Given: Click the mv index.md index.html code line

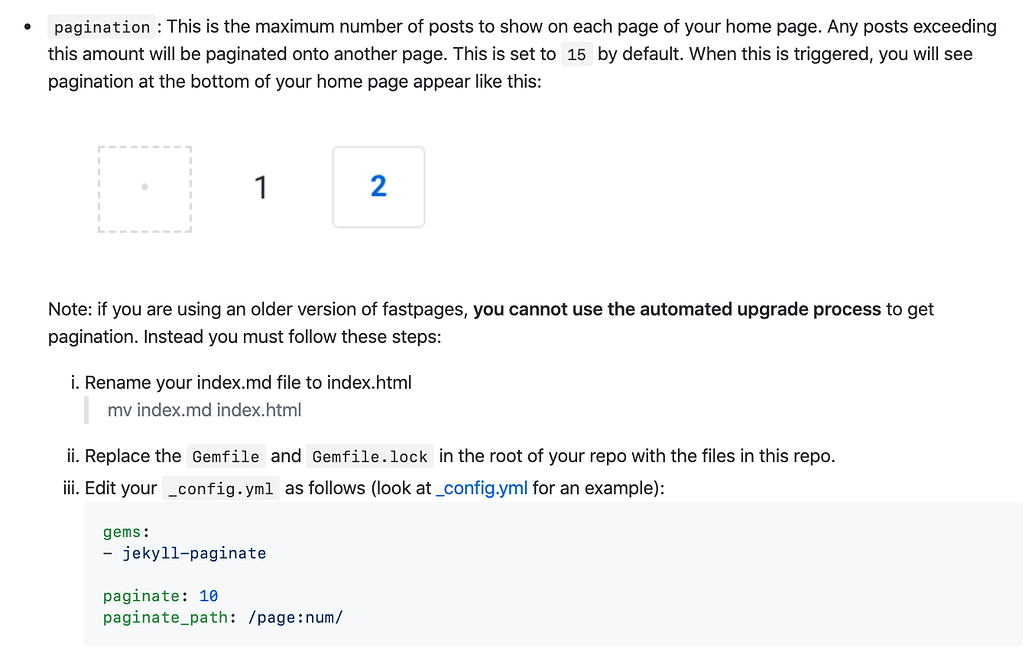Looking at the screenshot, I should coord(204,410).
